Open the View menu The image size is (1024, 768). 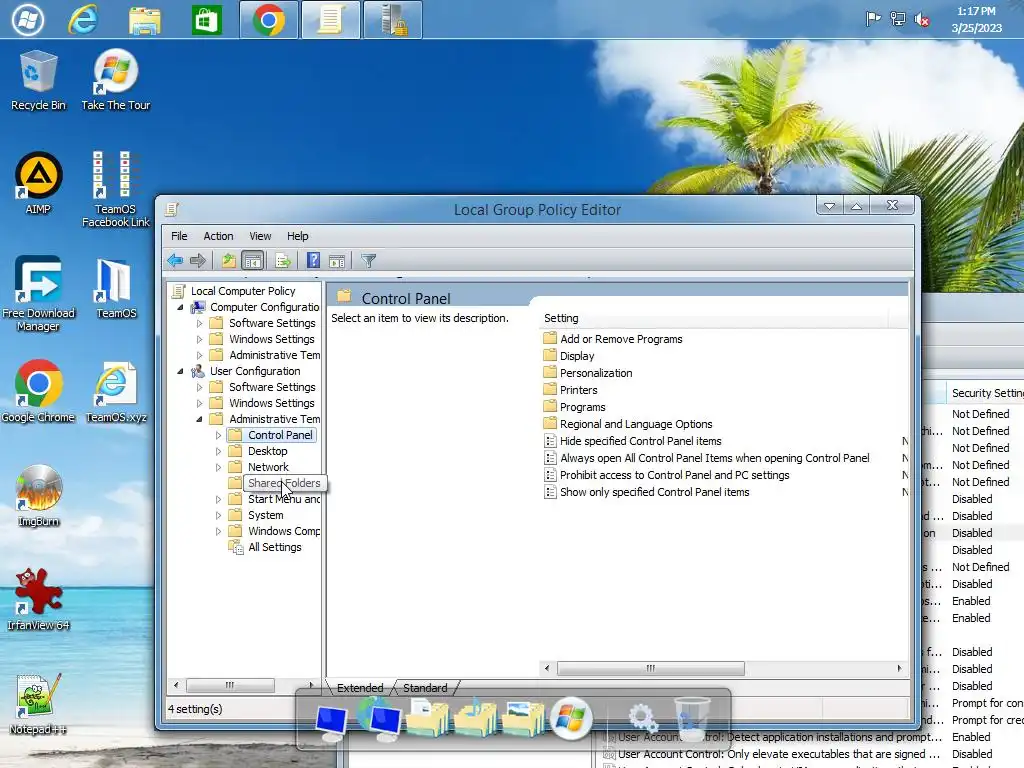260,236
